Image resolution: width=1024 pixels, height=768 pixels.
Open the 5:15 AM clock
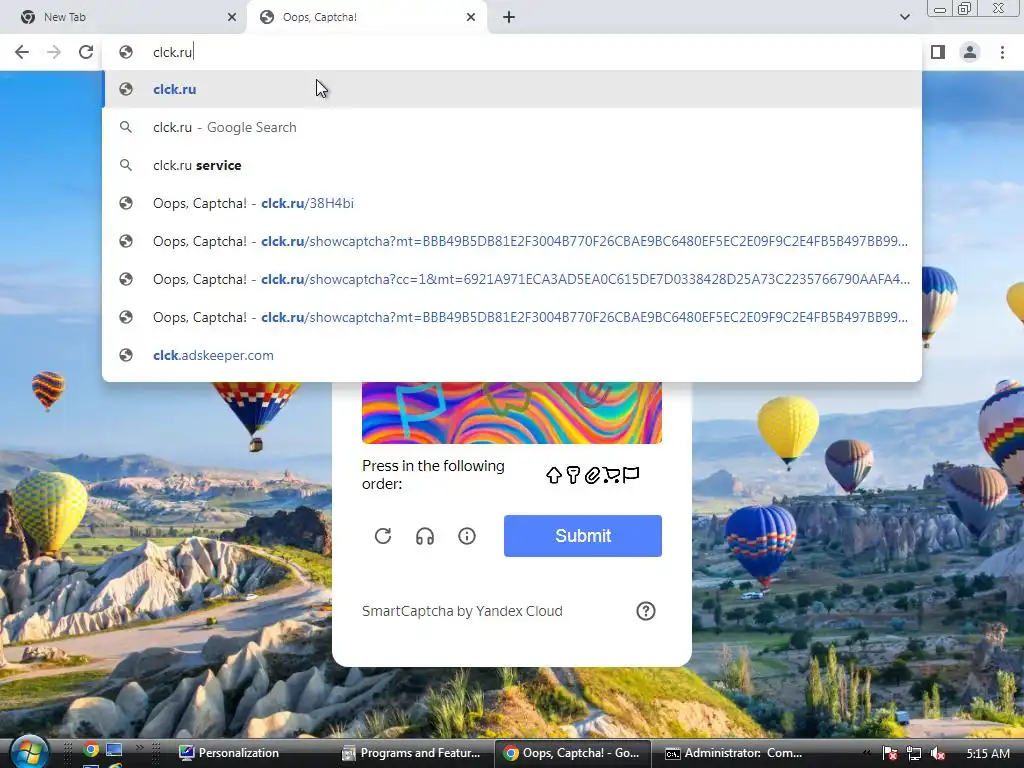(987, 753)
